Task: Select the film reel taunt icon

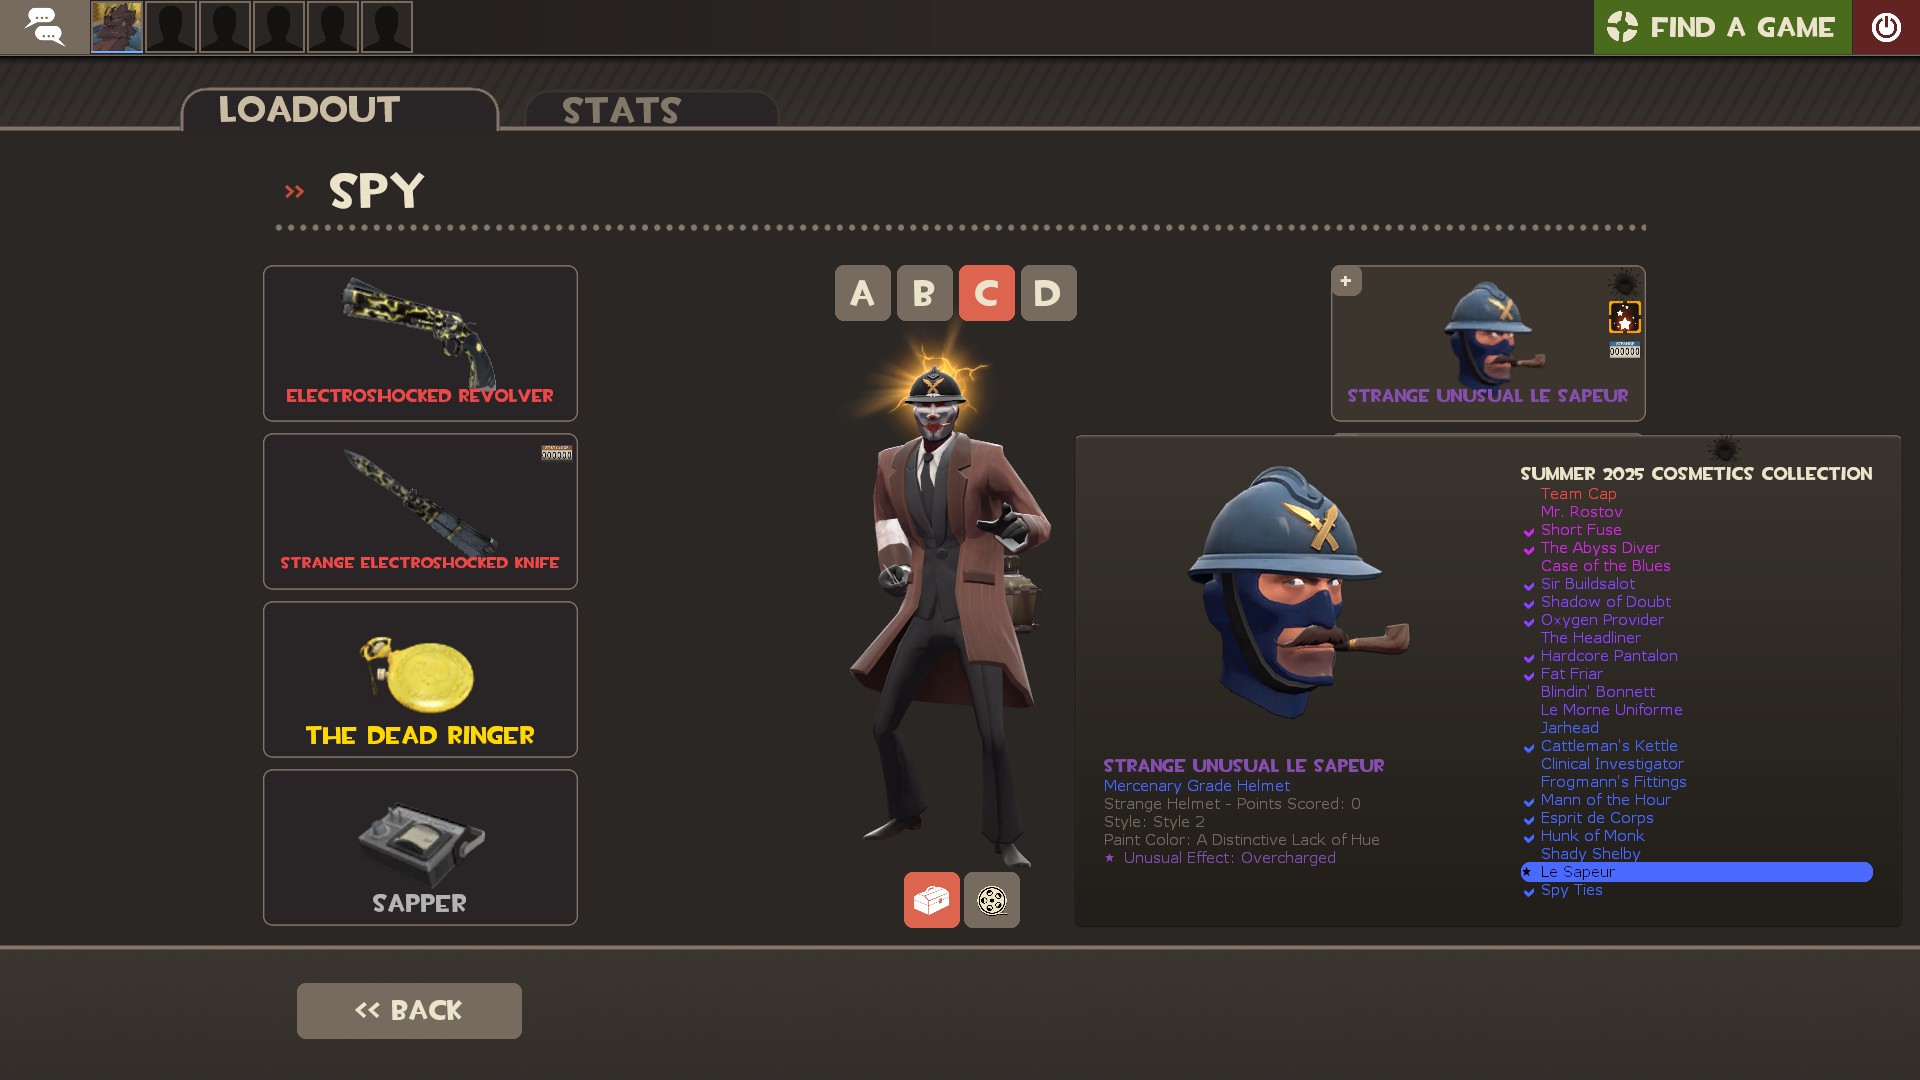Action: [992, 900]
